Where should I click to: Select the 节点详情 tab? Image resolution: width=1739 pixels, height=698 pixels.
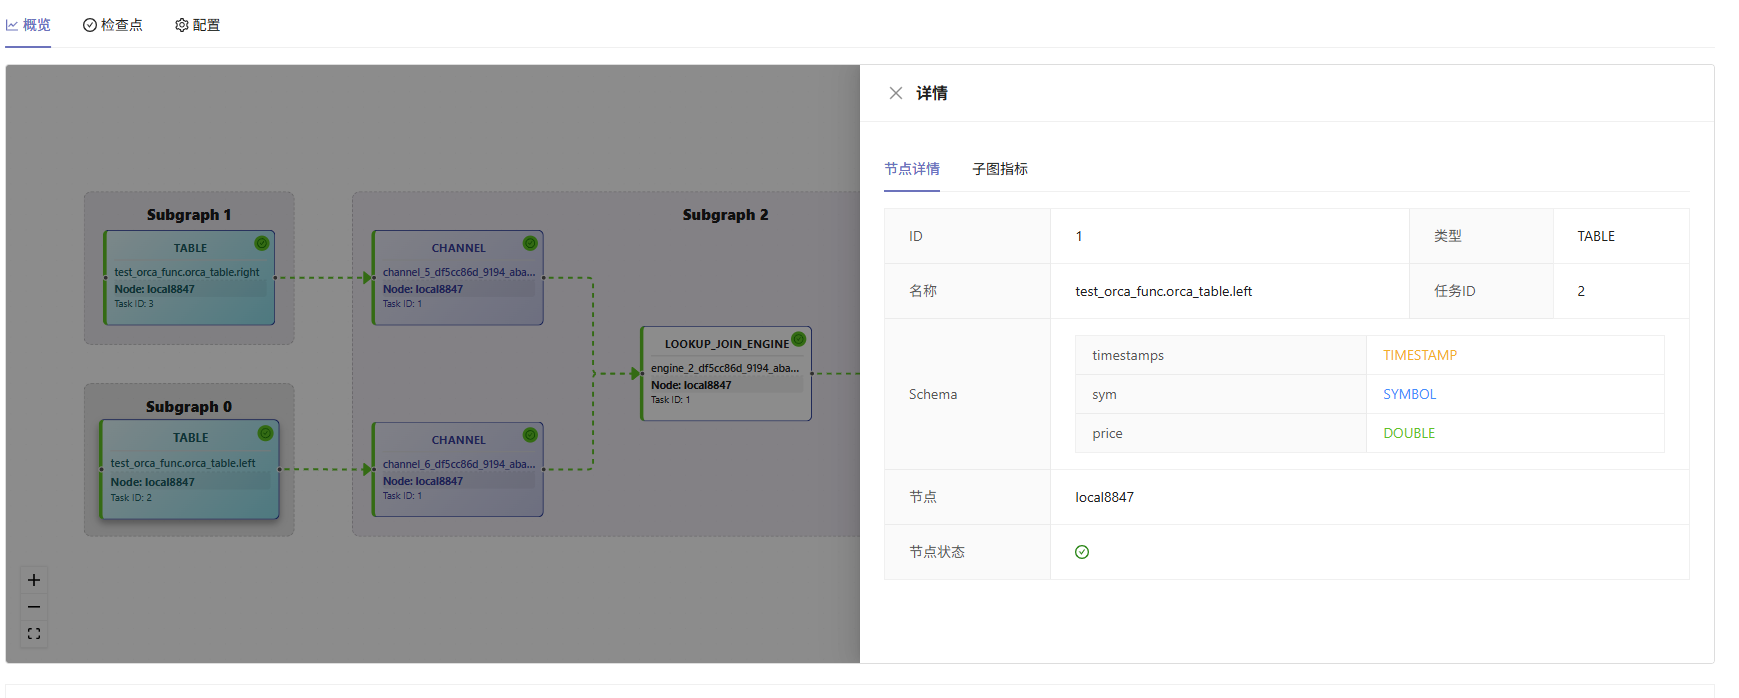(912, 169)
